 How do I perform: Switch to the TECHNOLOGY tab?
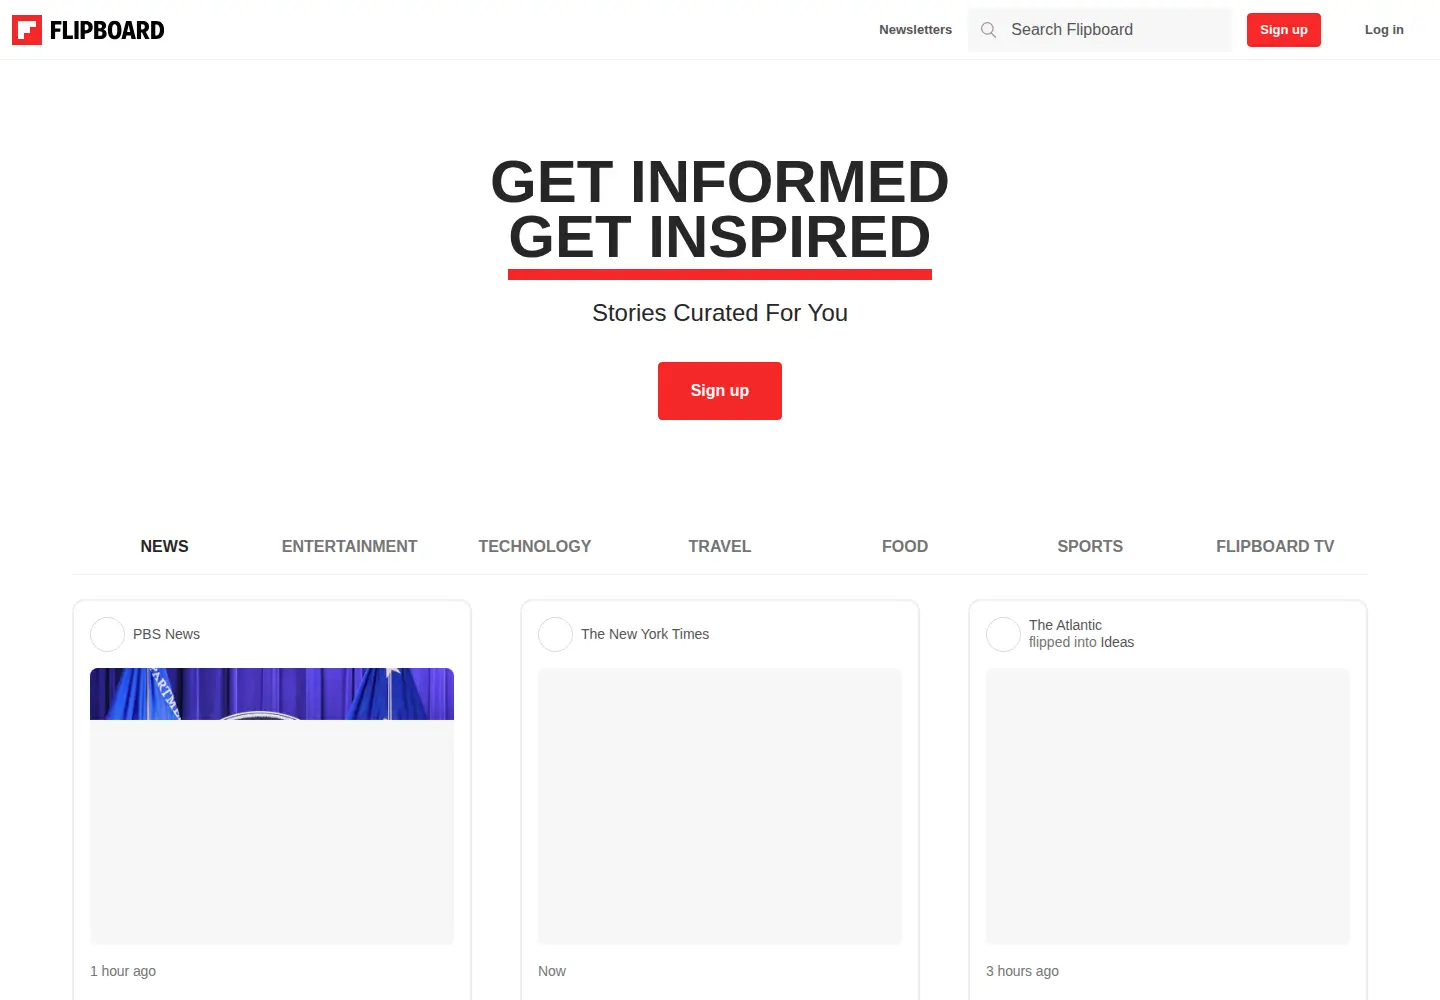(534, 546)
